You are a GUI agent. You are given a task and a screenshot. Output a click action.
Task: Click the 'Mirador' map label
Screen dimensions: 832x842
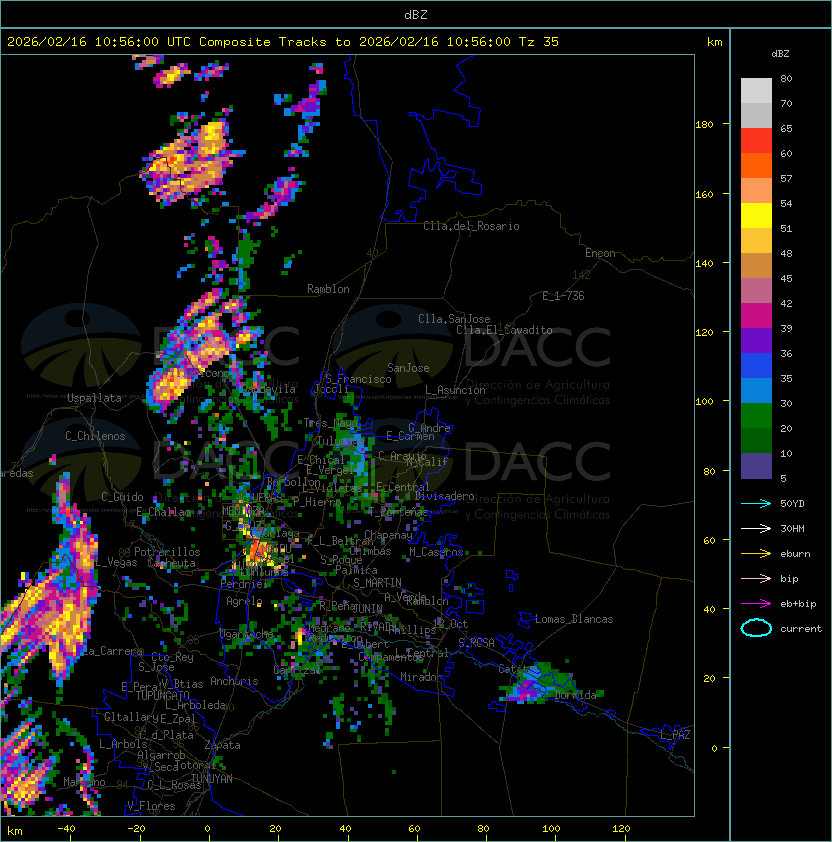click(422, 677)
